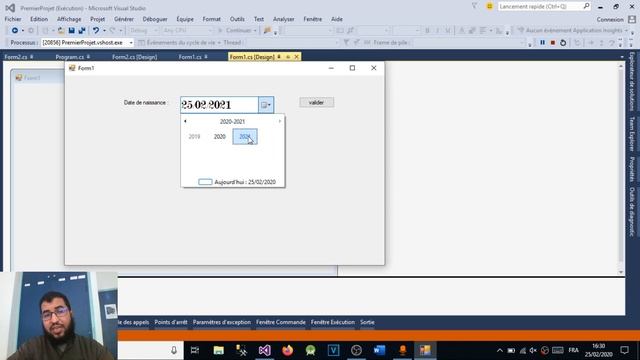
Task: Expand the Undo history dropdown arrow
Action: [x=104, y=31]
